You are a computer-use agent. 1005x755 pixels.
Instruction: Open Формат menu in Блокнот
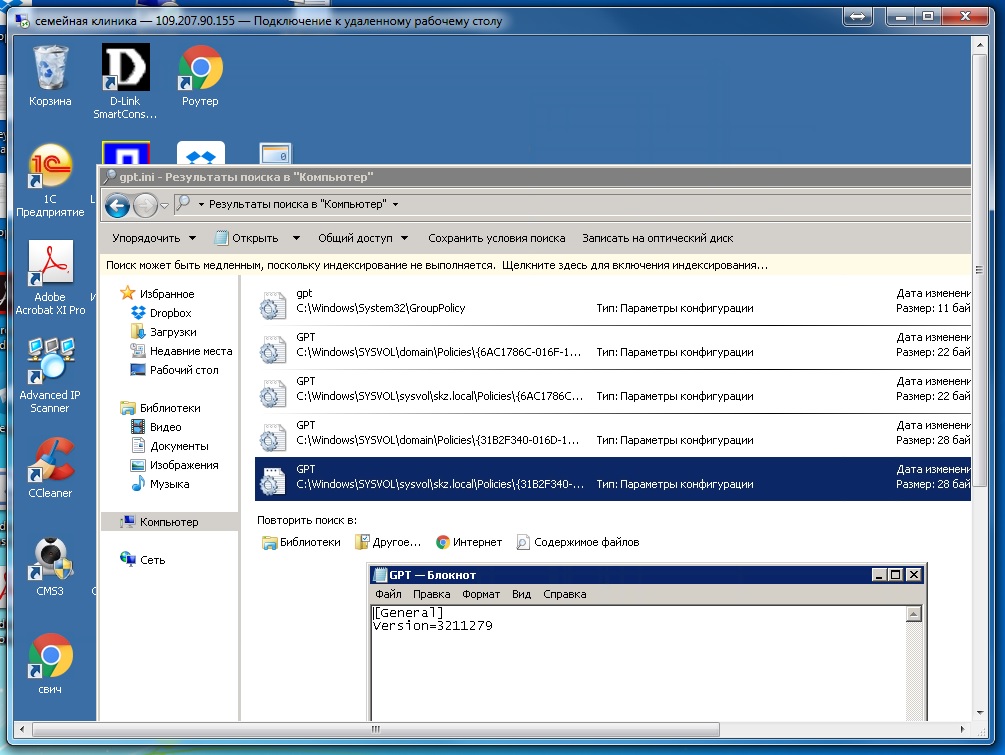pos(481,594)
